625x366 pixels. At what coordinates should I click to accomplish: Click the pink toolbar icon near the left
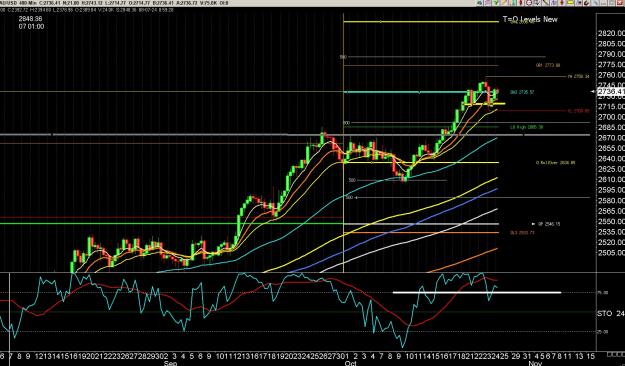click(487, 3)
